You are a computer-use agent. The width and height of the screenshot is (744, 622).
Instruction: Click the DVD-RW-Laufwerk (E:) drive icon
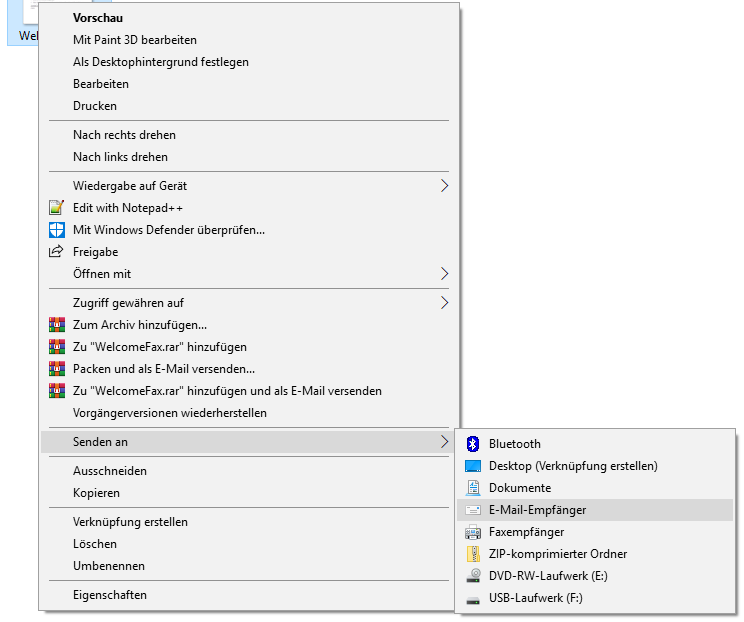[x=473, y=576]
